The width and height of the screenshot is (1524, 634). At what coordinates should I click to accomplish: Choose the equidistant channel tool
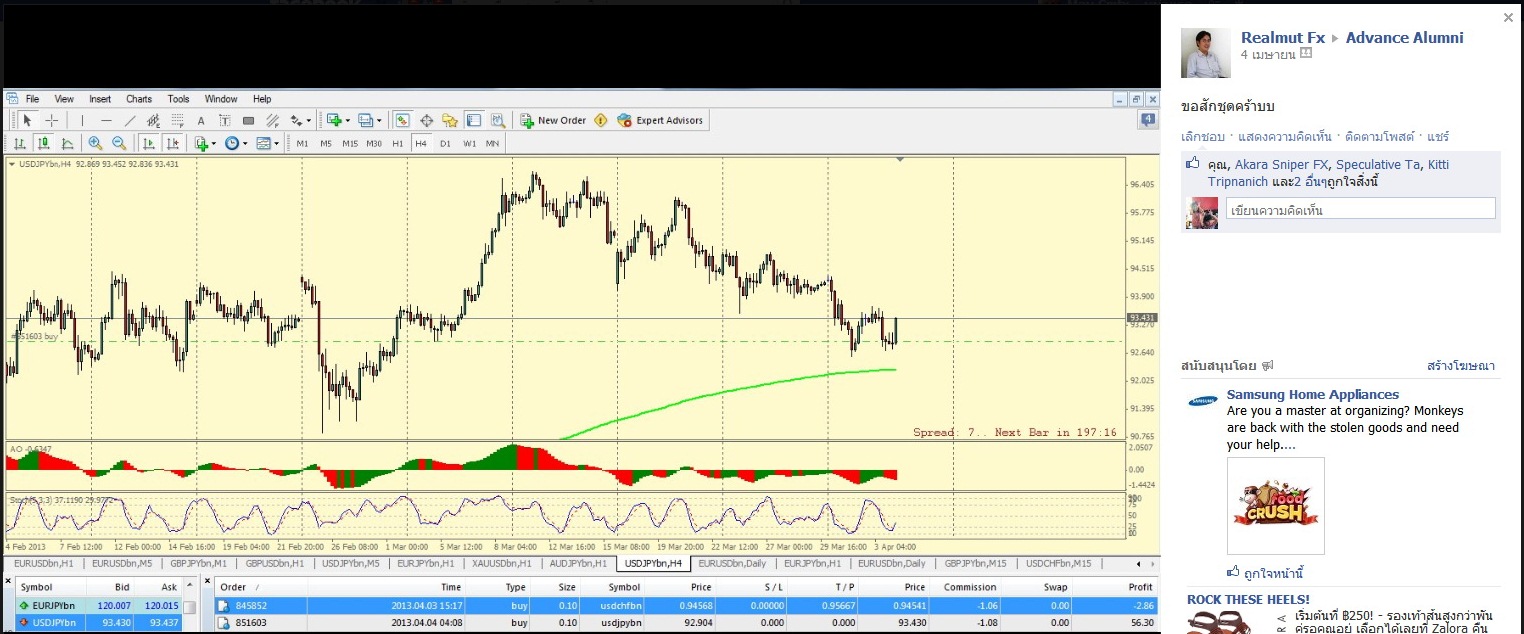coord(153,120)
